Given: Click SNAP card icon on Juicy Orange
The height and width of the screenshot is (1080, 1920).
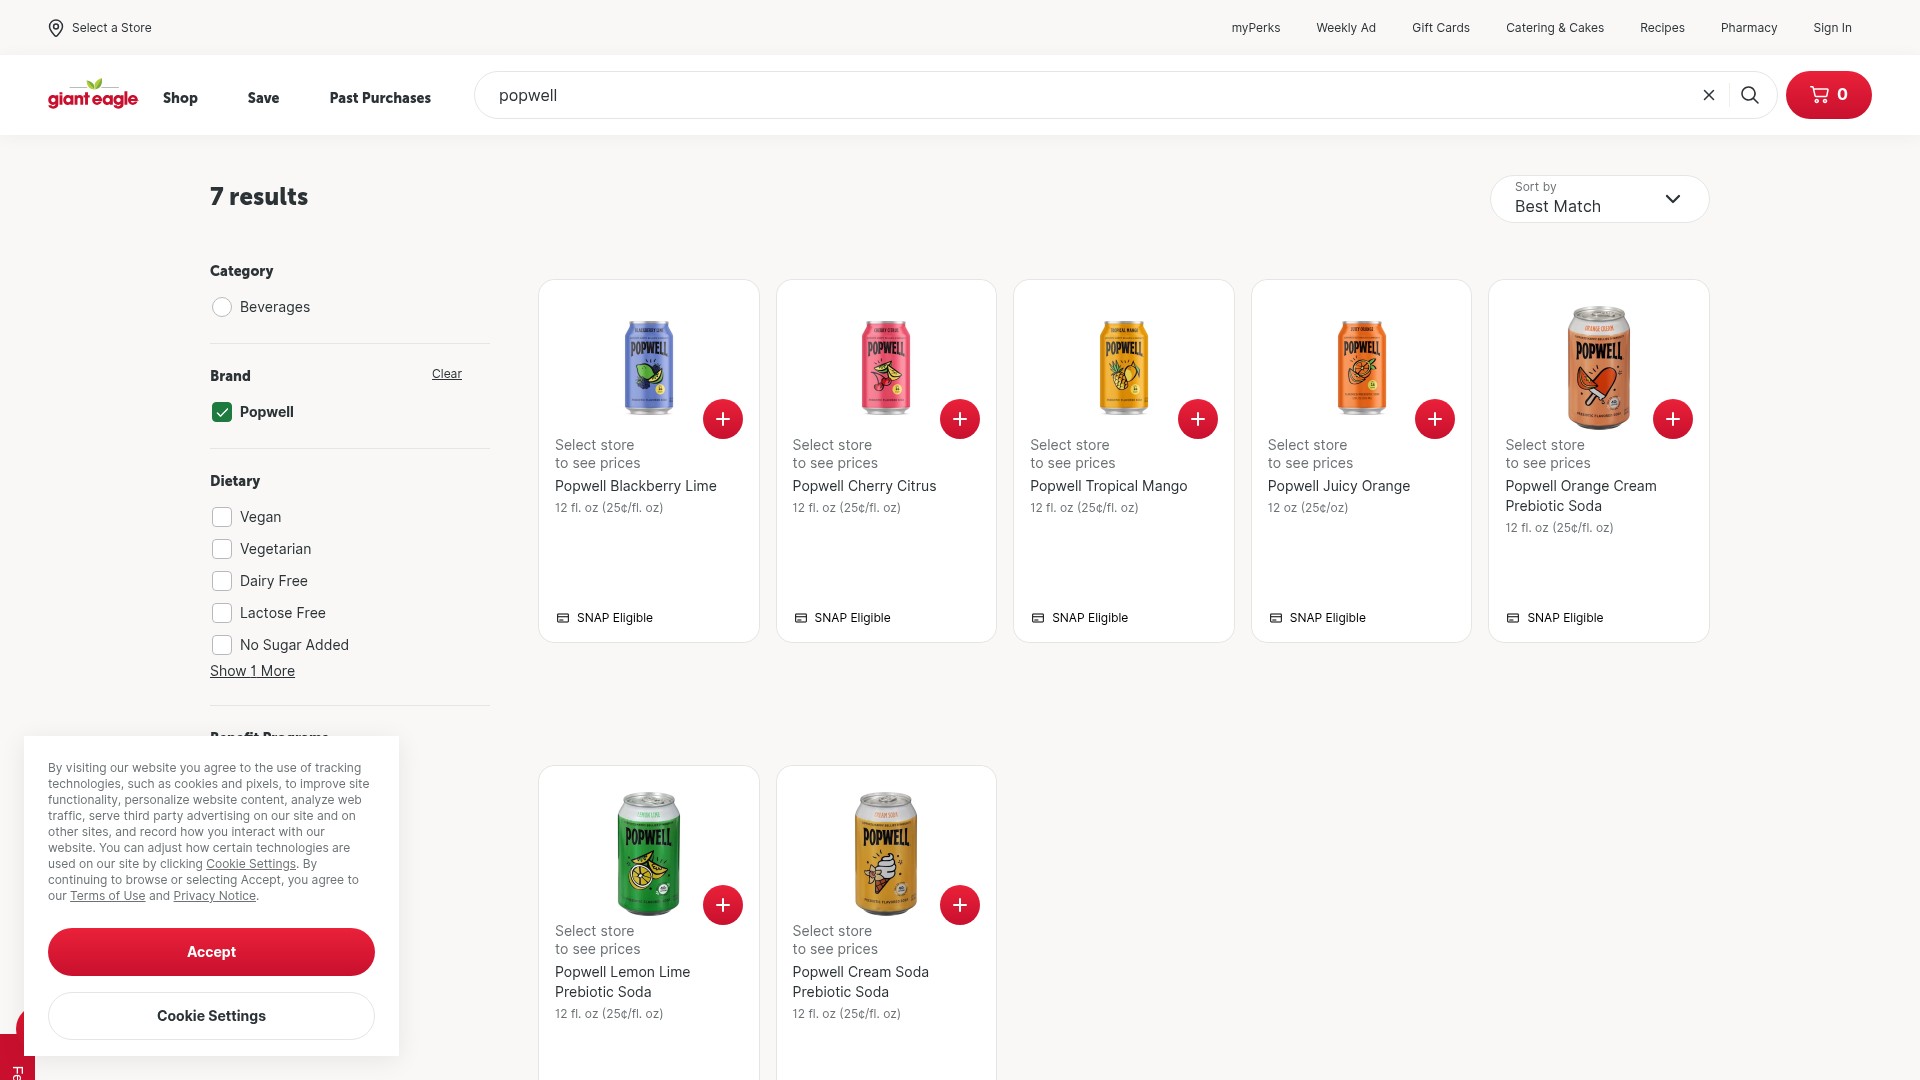Looking at the screenshot, I should pos(1276,618).
